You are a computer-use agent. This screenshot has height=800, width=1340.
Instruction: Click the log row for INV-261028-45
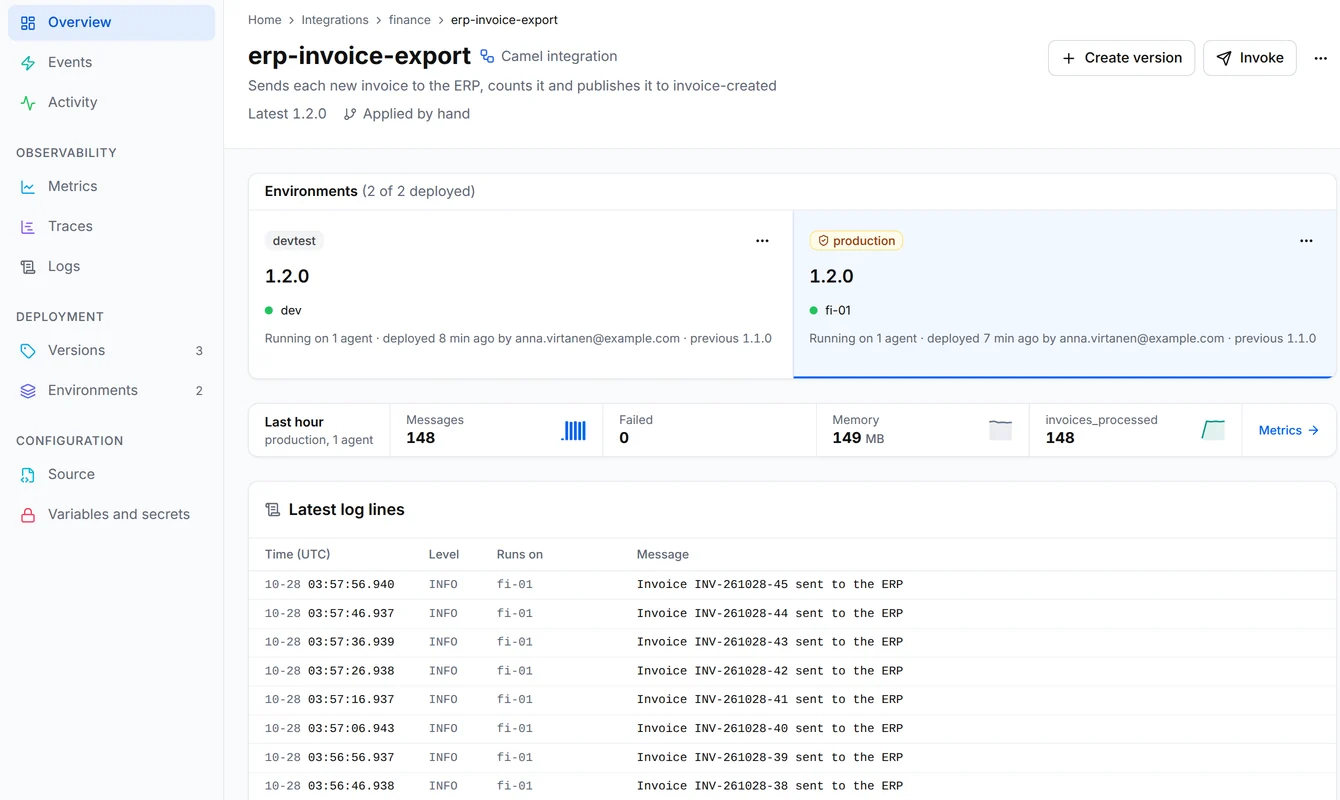(792, 585)
